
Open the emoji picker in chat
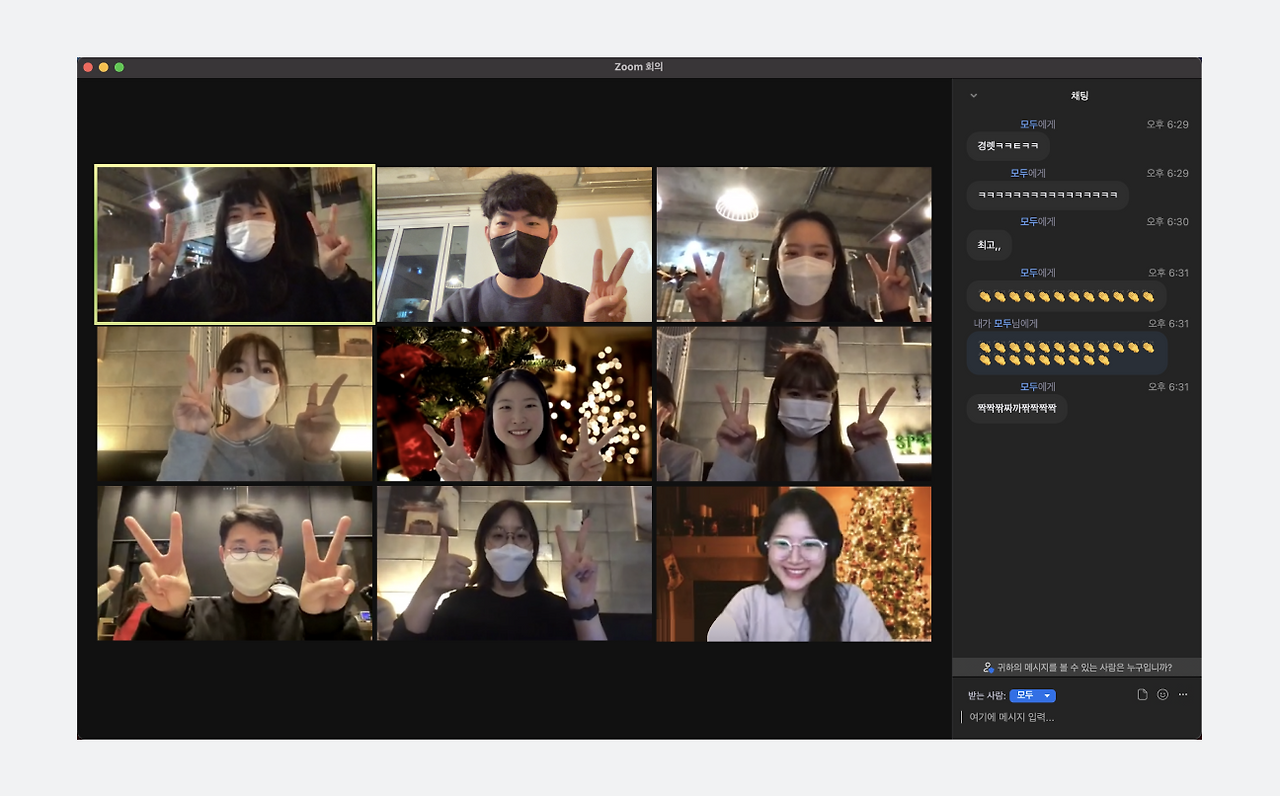[1162, 695]
